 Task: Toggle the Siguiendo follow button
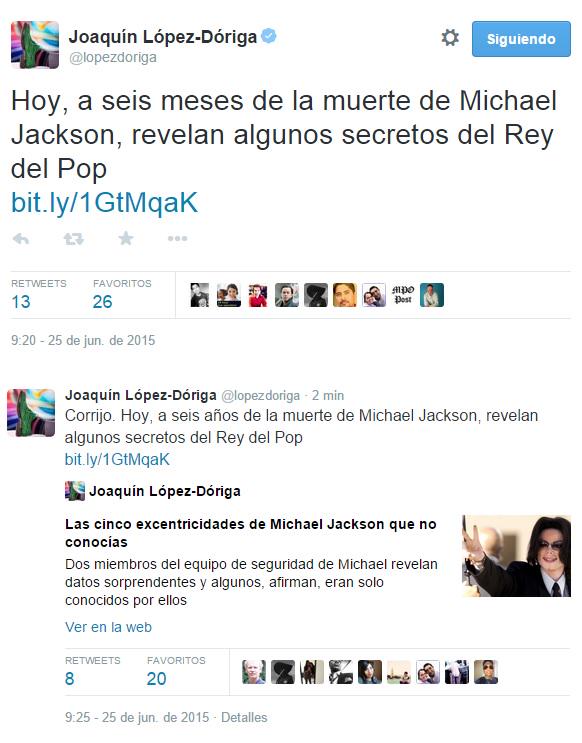coord(521,39)
